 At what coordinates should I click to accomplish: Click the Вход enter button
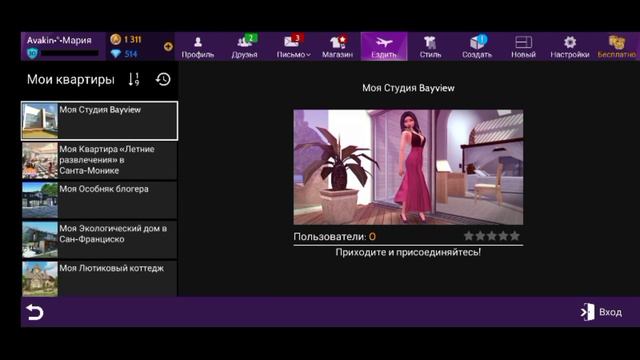602,312
